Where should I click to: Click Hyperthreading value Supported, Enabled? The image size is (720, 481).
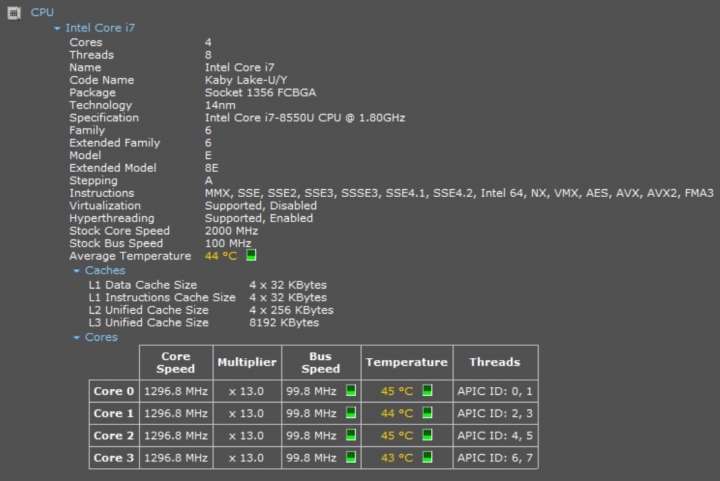coord(259,218)
